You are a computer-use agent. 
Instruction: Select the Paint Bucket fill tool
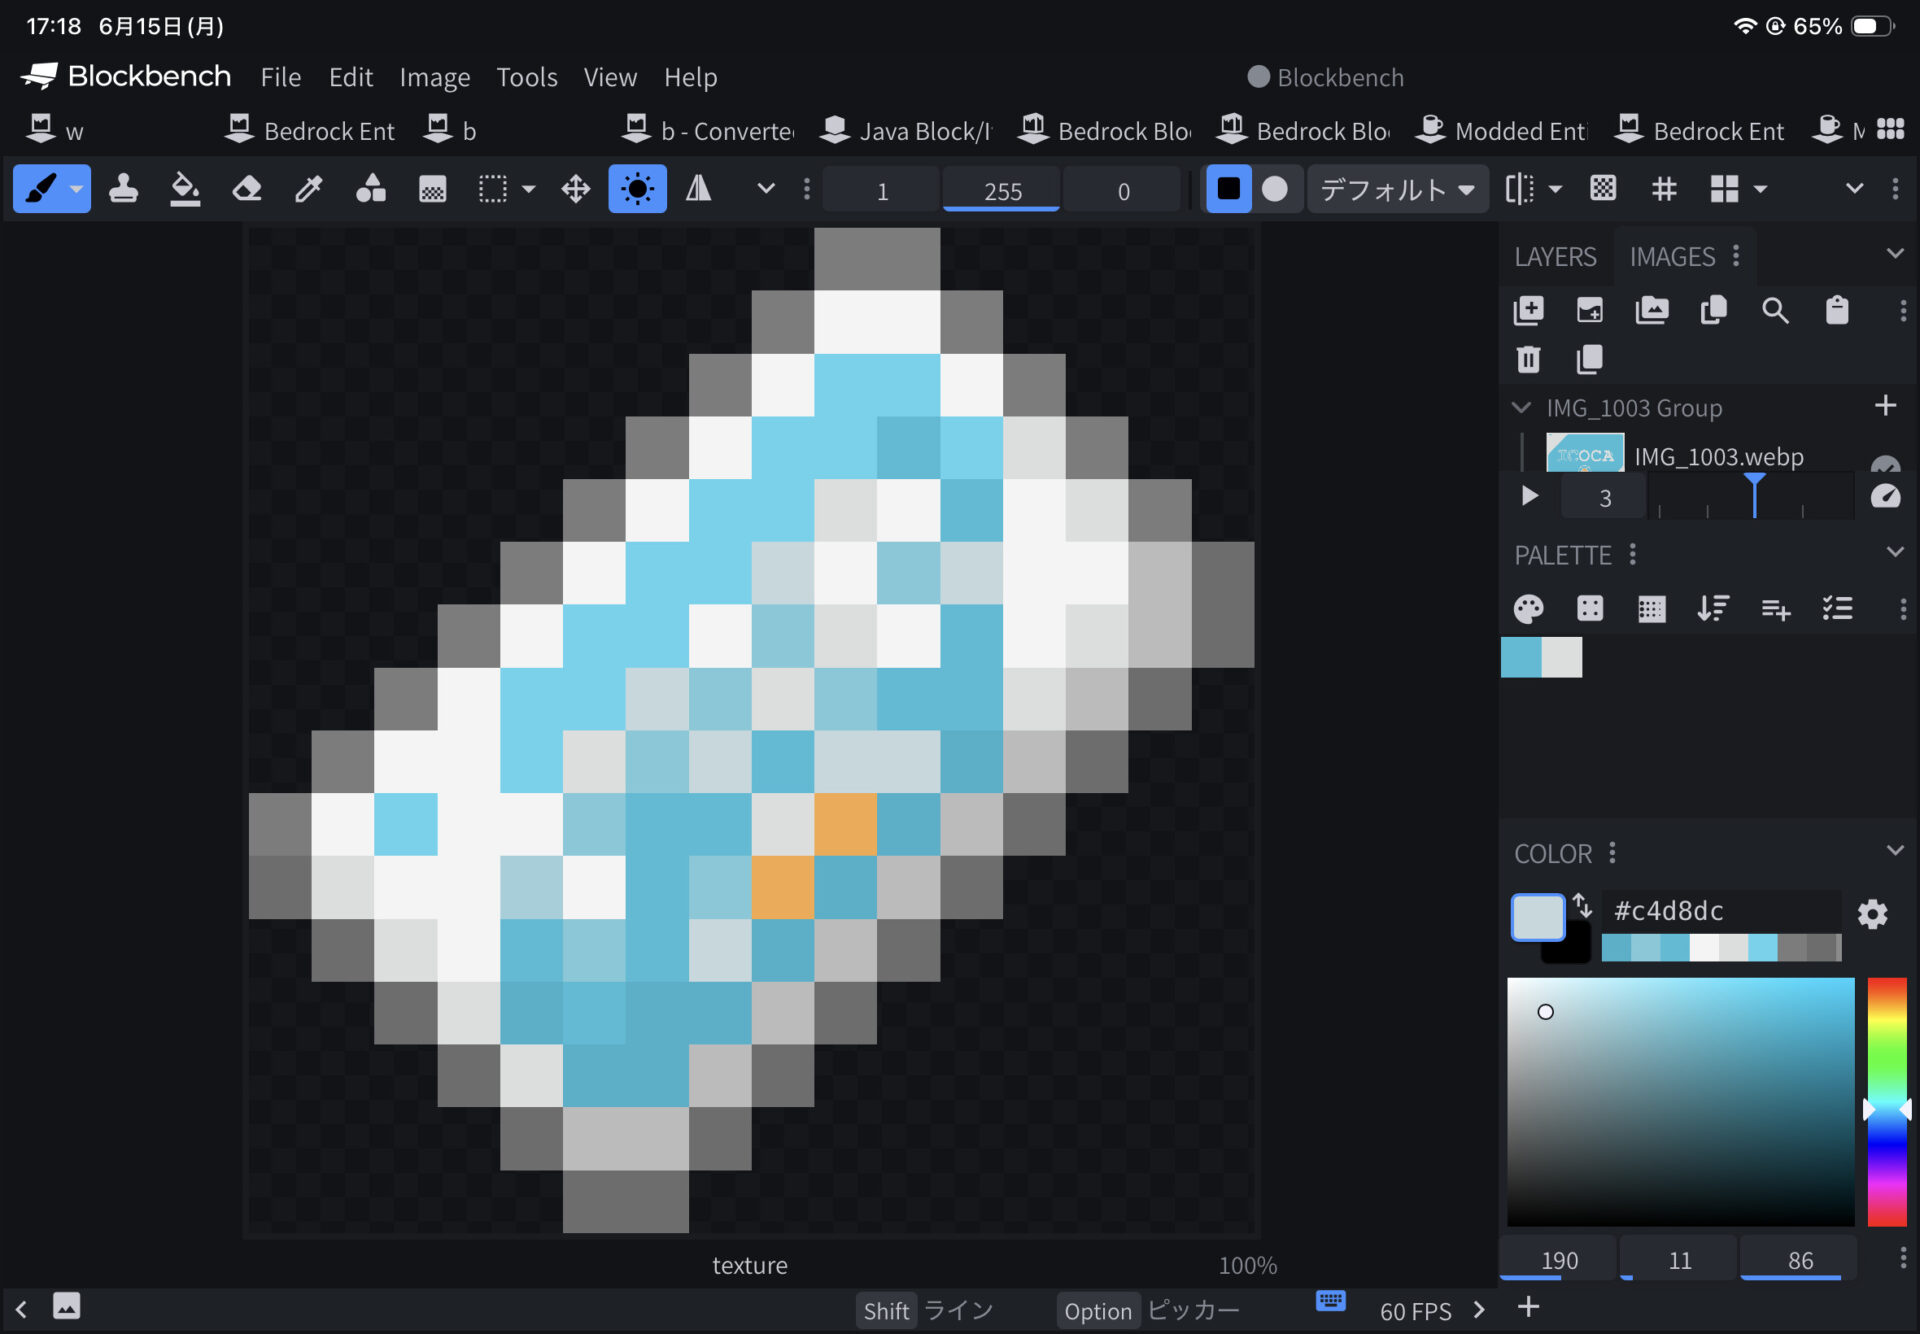coord(185,189)
